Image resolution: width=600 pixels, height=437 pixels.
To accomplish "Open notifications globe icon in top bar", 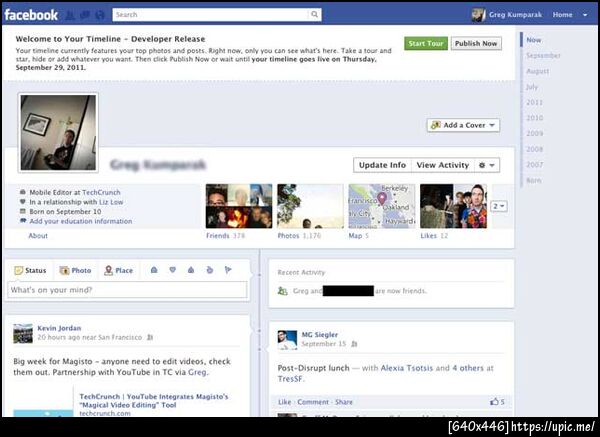I will (x=100, y=15).
